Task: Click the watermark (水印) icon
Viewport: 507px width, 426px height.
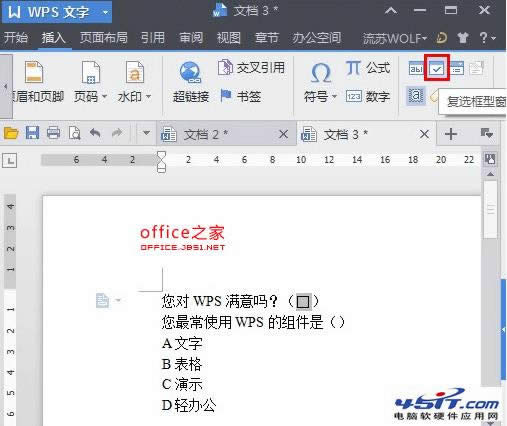Action: pyautogui.click(x=135, y=72)
